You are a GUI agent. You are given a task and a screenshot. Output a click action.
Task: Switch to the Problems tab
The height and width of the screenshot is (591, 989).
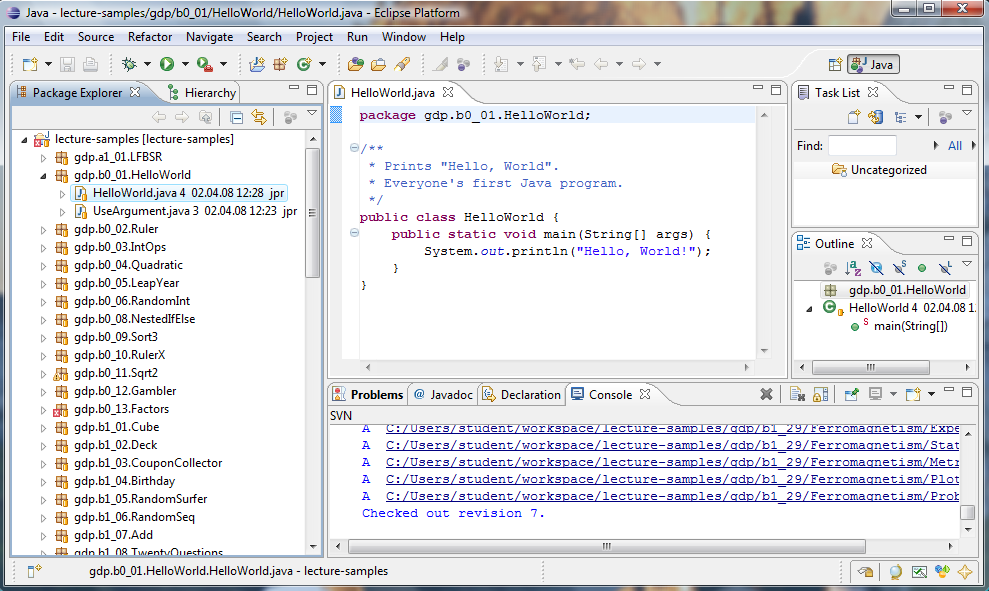coord(368,395)
